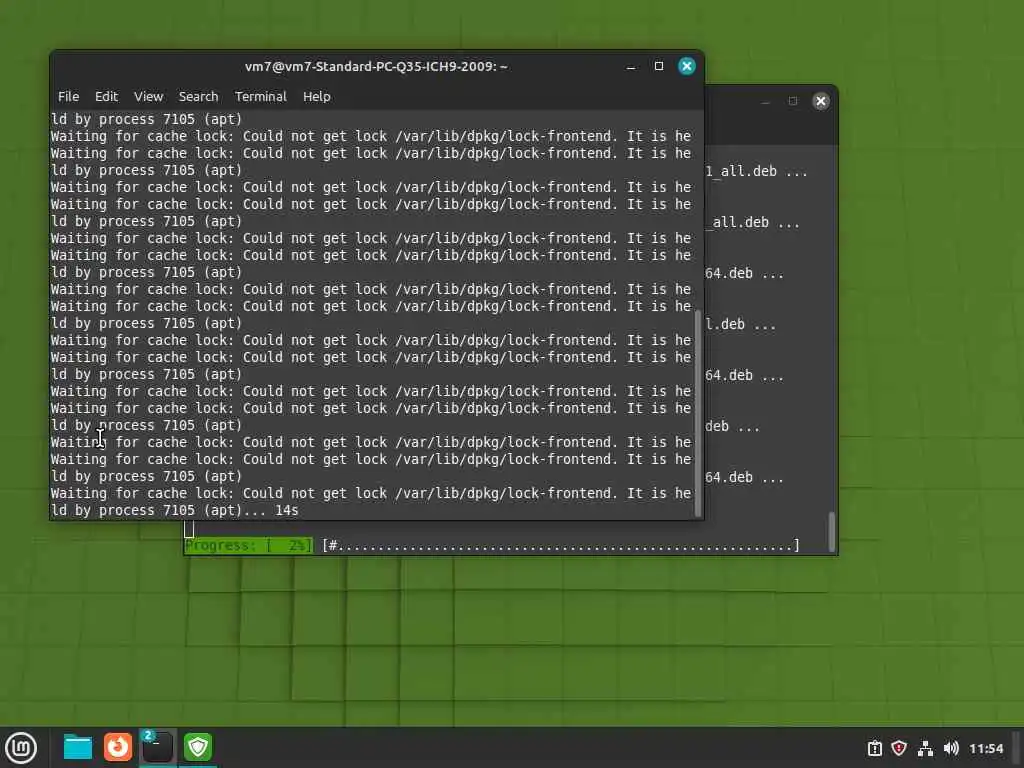Open the View menu

point(148,97)
